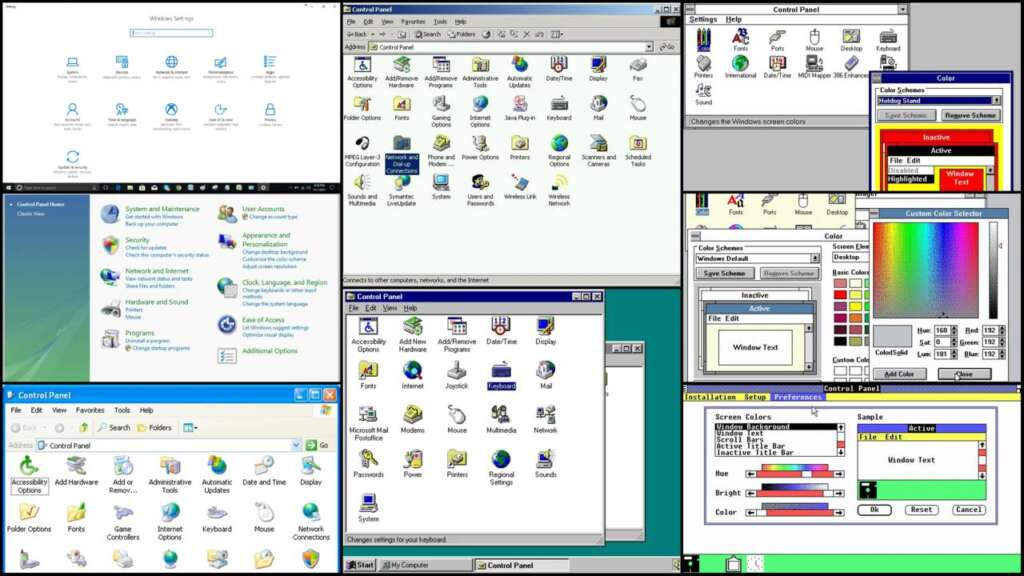1024x576 pixels.
Task: Expand the Hotdog Stand color scheme dropdown
Action: click(x=996, y=101)
